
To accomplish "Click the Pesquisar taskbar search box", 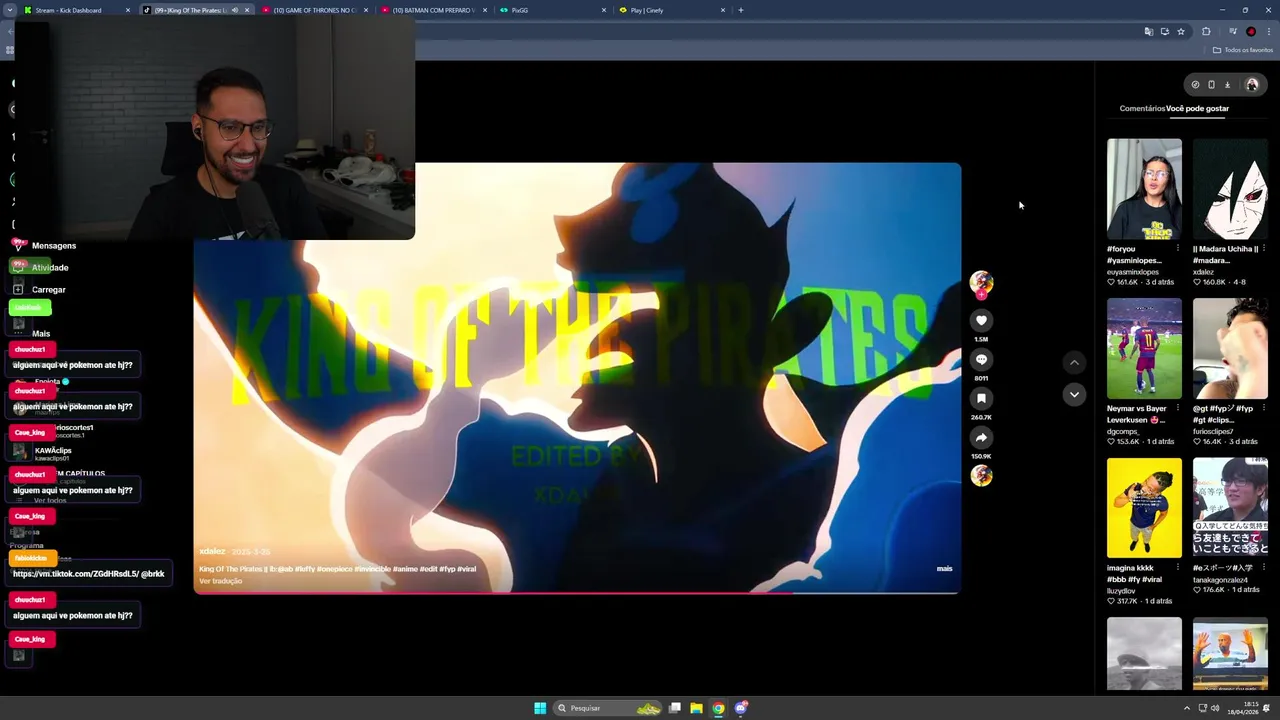I will pyautogui.click(x=608, y=708).
